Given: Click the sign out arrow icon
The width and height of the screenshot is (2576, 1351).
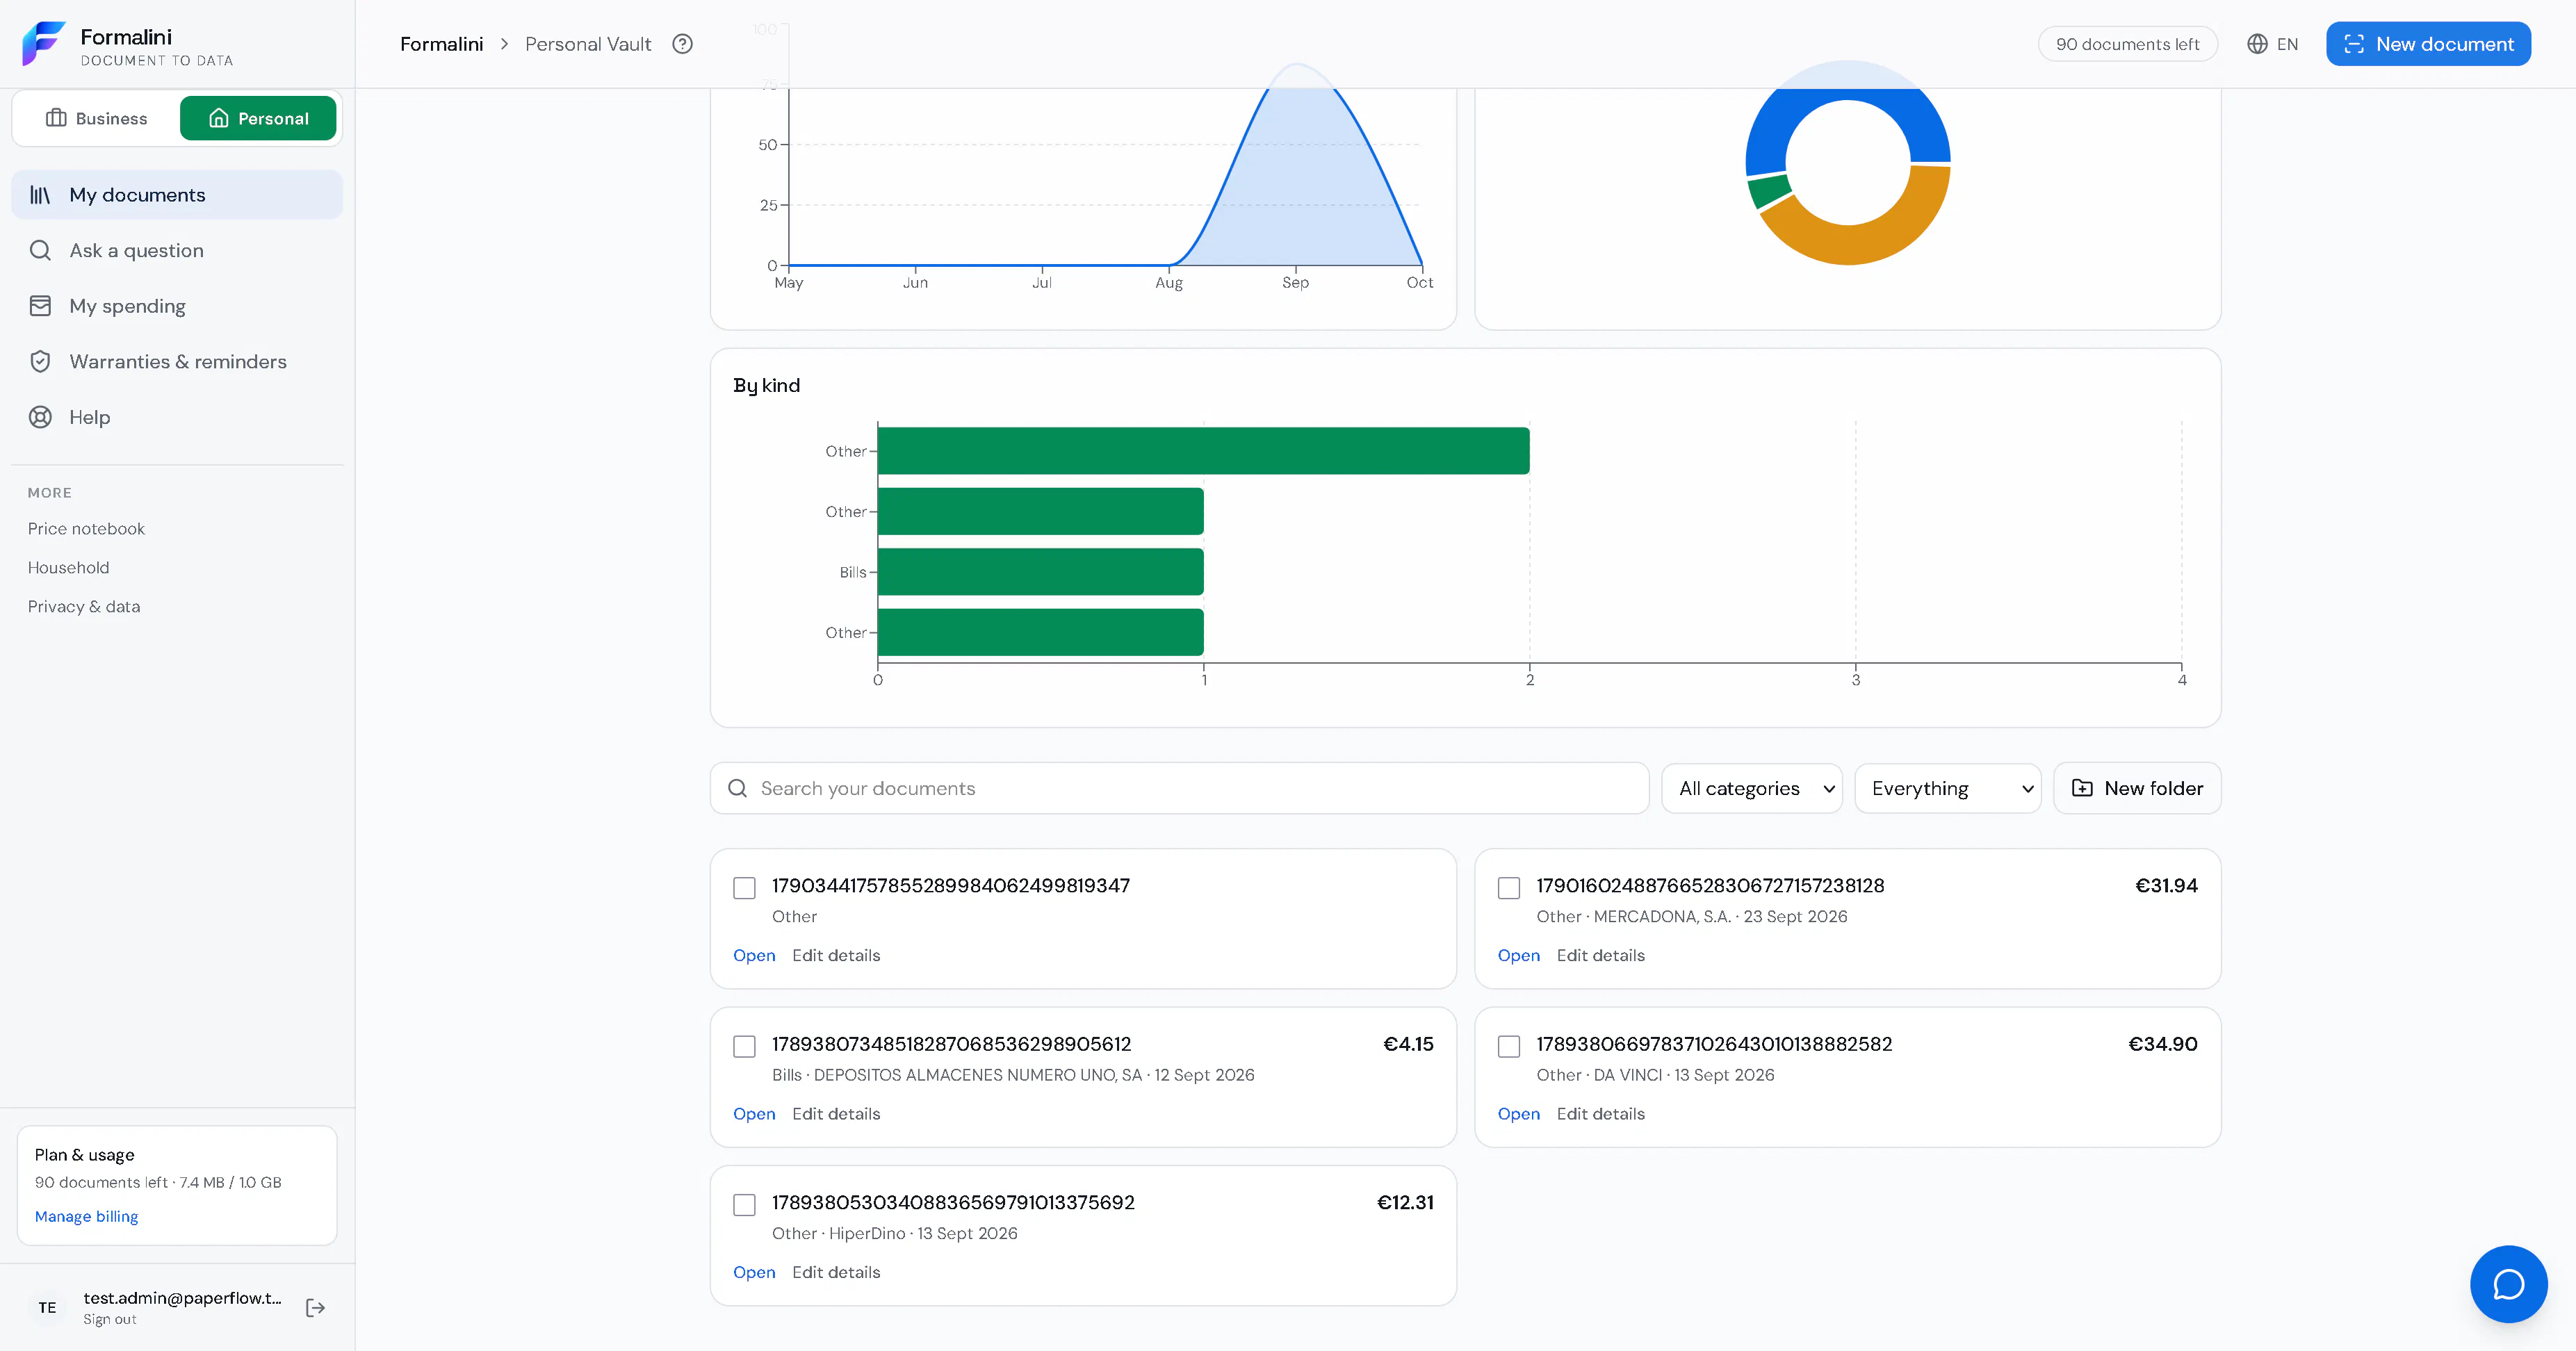Looking at the screenshot, I should (315, 1307).
